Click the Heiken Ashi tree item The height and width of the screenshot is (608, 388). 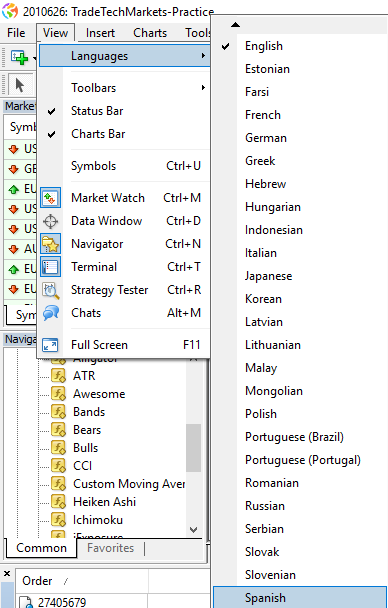104,502
